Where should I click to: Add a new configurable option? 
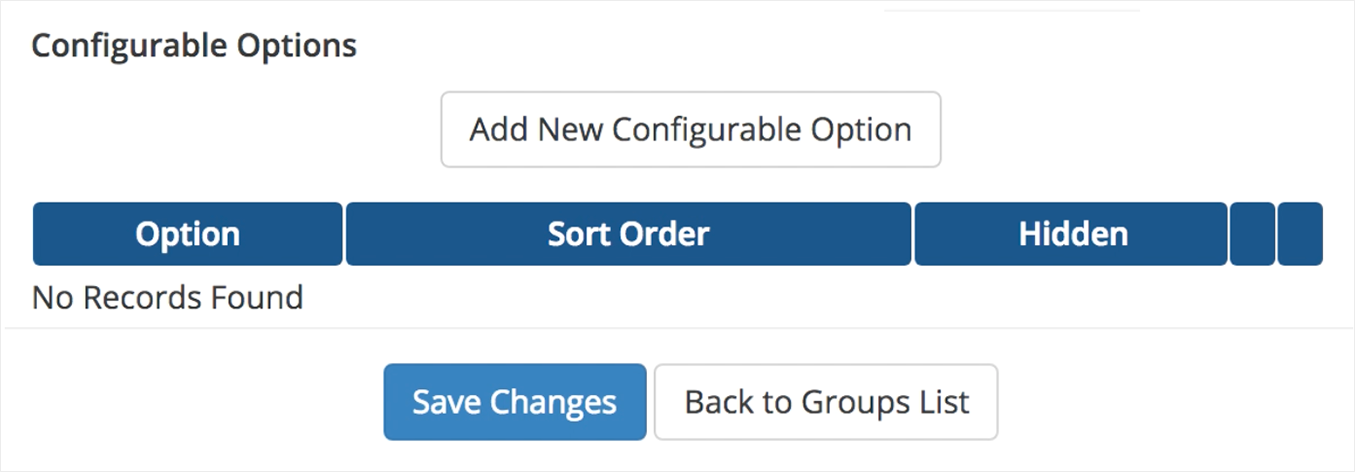pos(690,130)
